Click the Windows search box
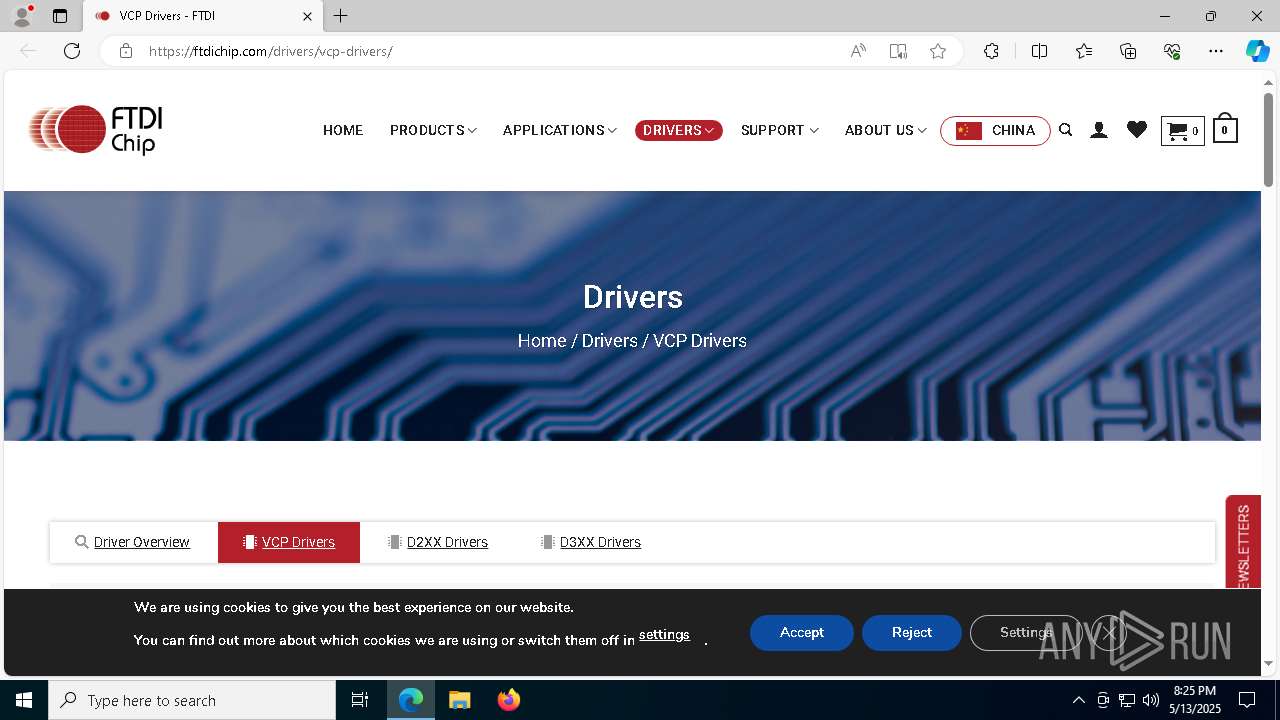Viewport: 1280px width, 720px height. pyautogui.click(x=192, y=700)
